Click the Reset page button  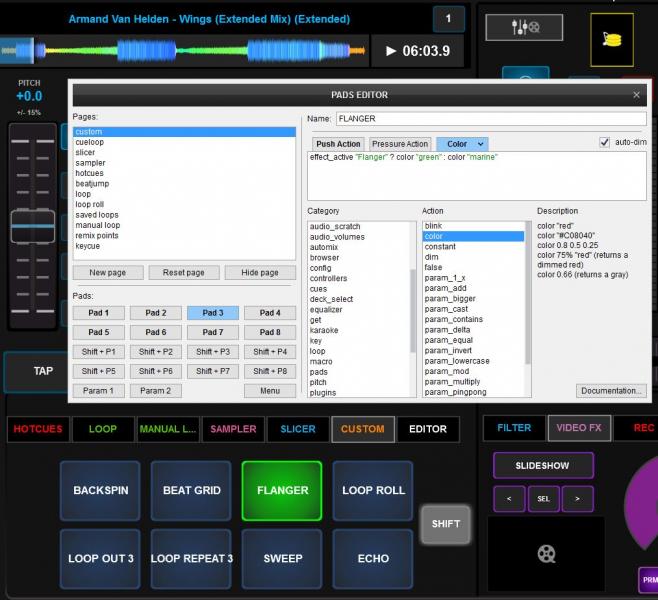(x=184, y=272)
